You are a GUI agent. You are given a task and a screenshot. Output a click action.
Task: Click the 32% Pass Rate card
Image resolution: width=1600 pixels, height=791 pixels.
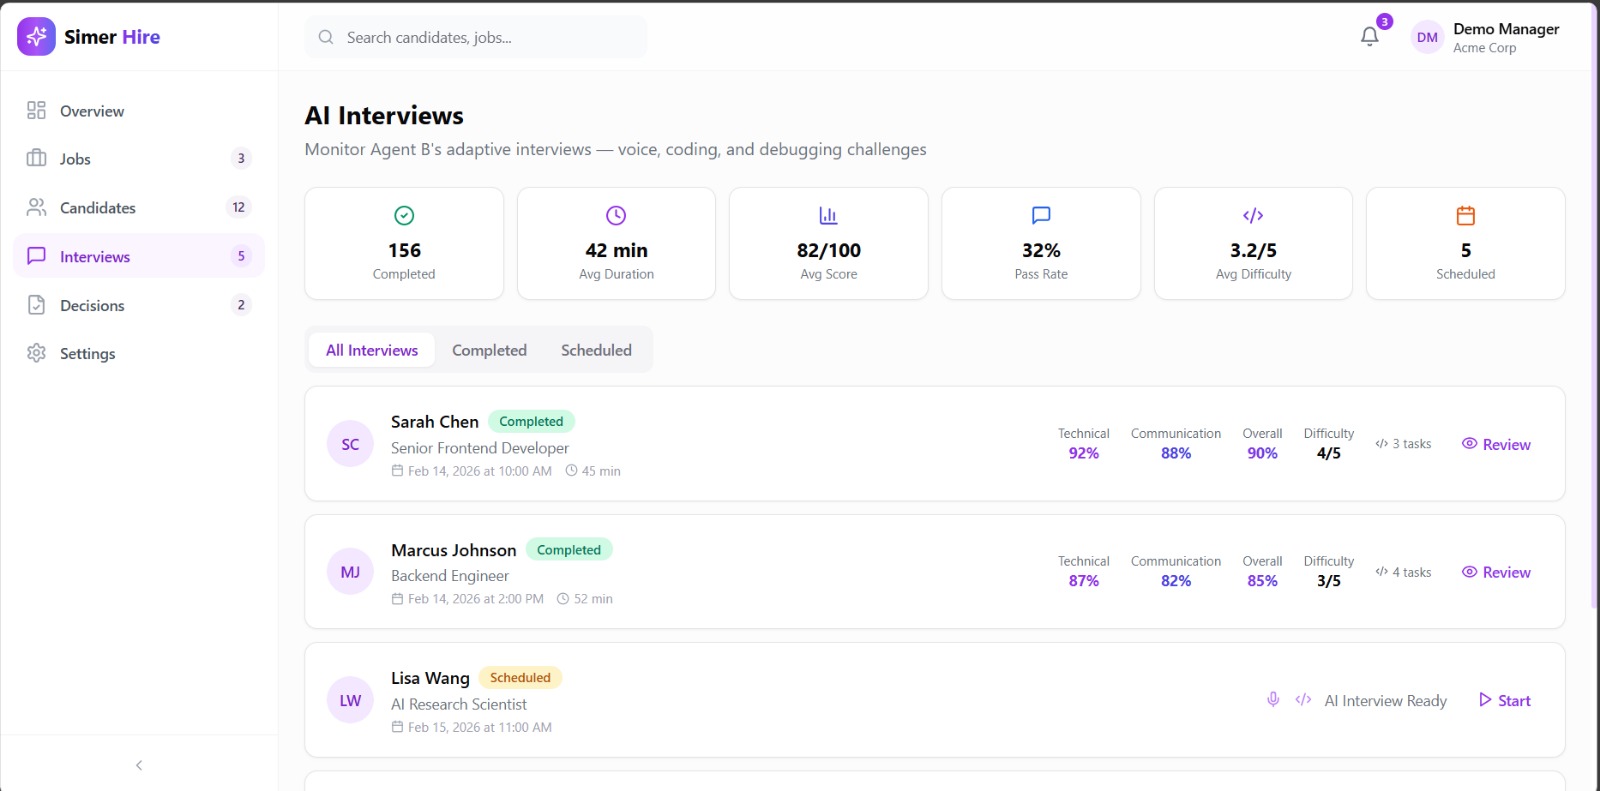point(1041,243)
